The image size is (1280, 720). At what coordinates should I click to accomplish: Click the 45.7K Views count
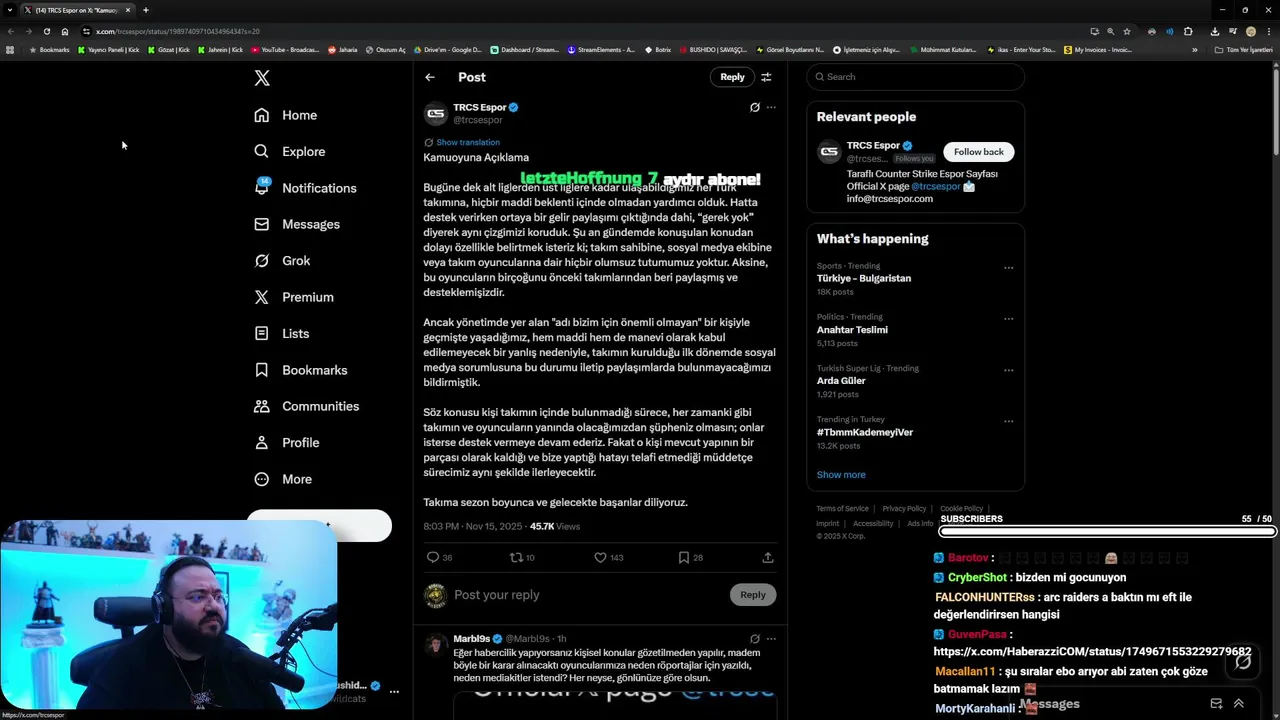tap(555, 526)
